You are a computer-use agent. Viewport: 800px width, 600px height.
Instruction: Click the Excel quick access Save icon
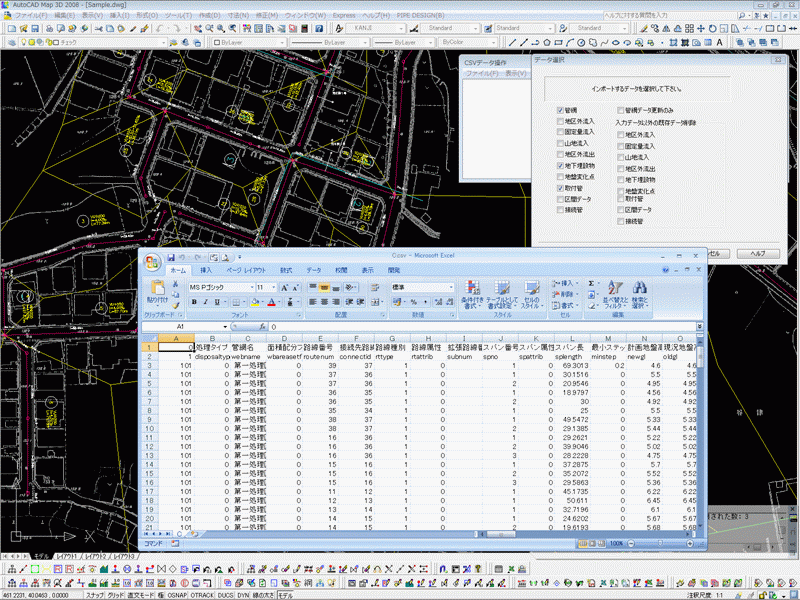tap(172, 257)
